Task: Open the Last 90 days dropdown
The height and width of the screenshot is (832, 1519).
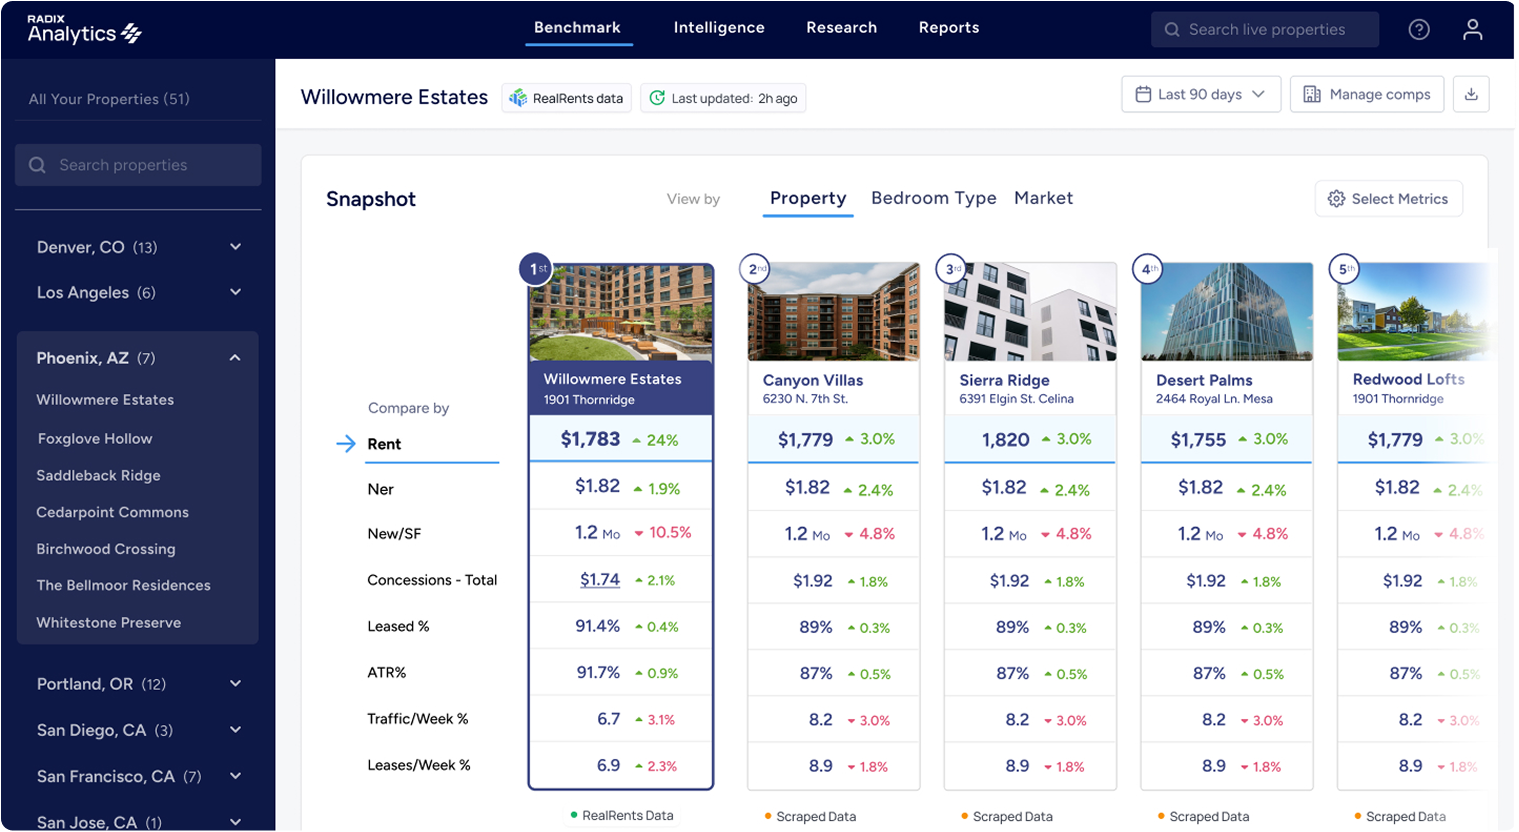Action: [1201, 94]
